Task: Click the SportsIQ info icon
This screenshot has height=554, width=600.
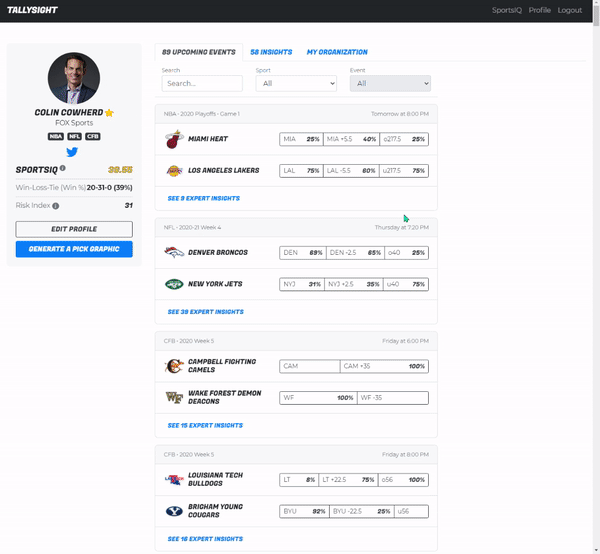Action: 63,168
